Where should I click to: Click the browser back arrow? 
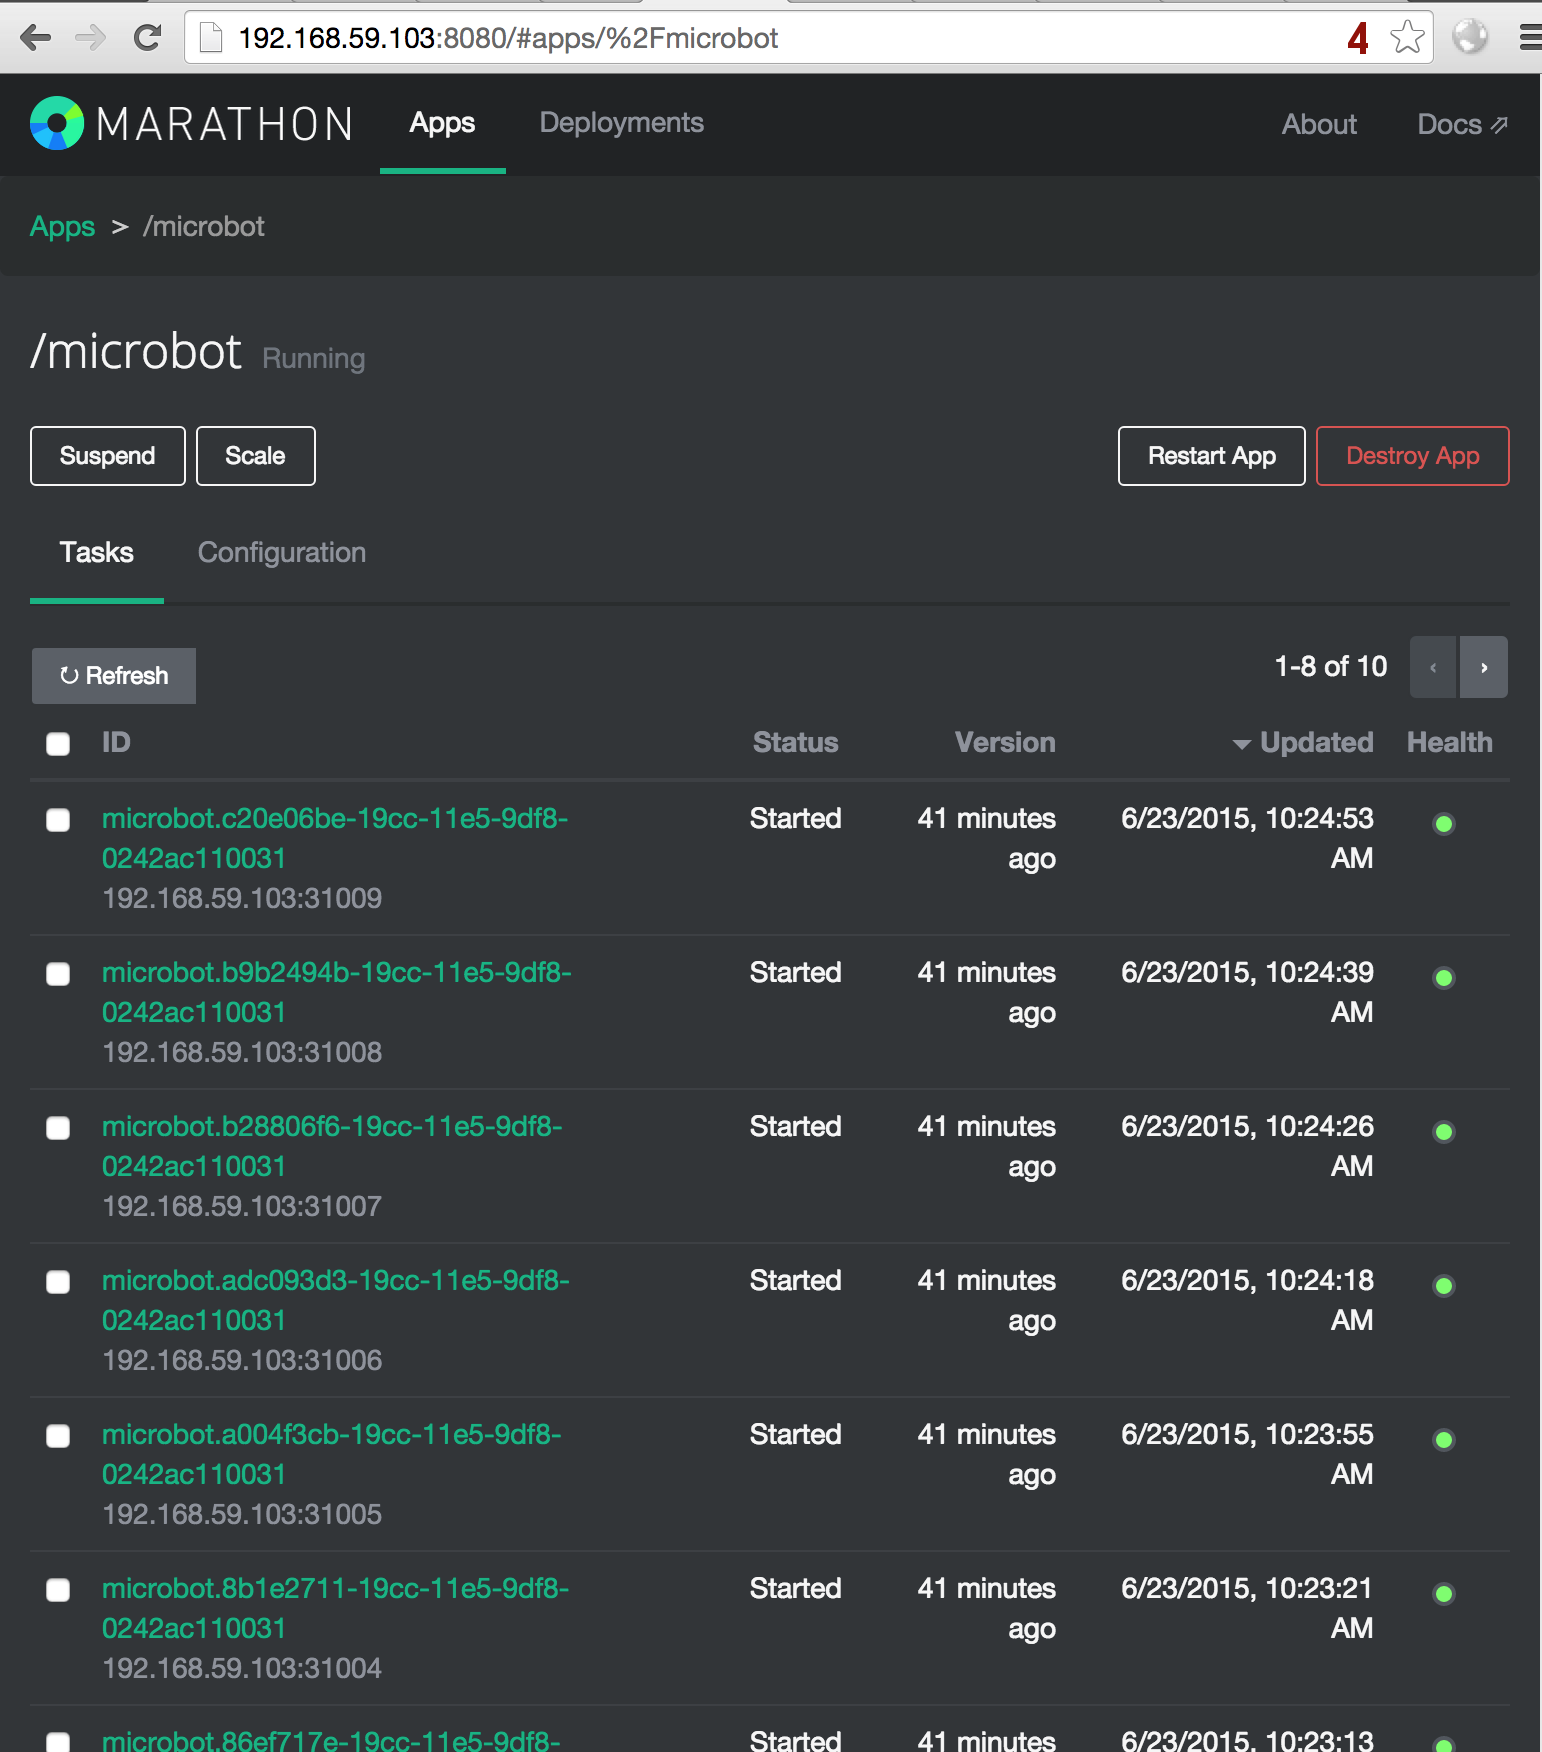[x=35, y=38]
